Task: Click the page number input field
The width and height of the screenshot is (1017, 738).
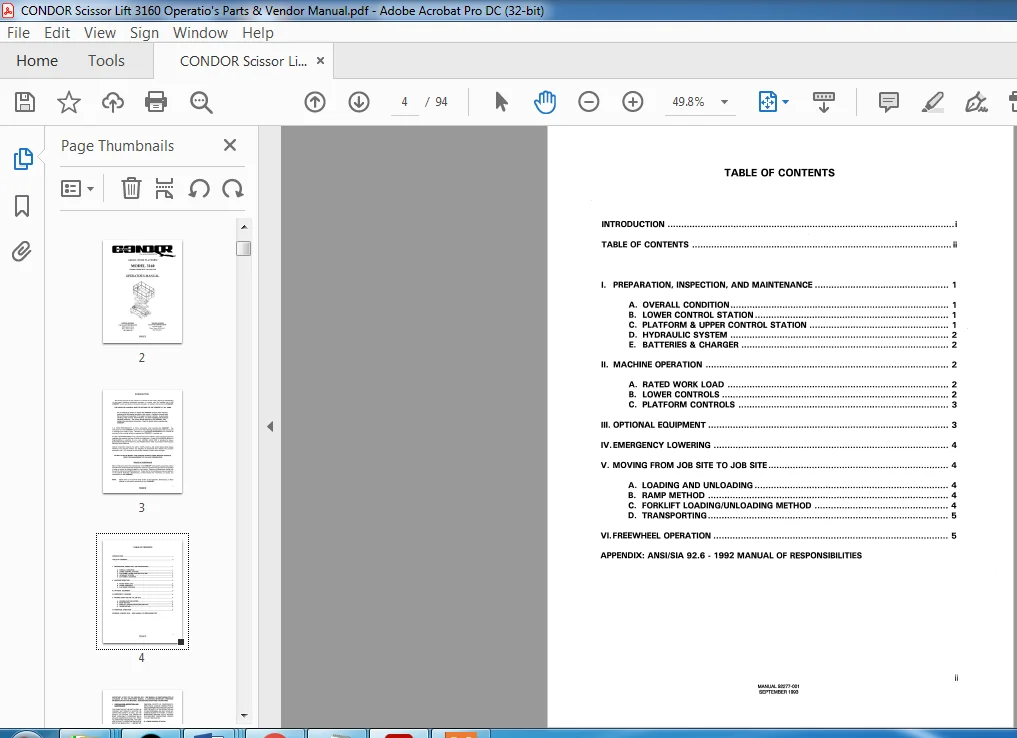Action: click(x=404, y=102)
